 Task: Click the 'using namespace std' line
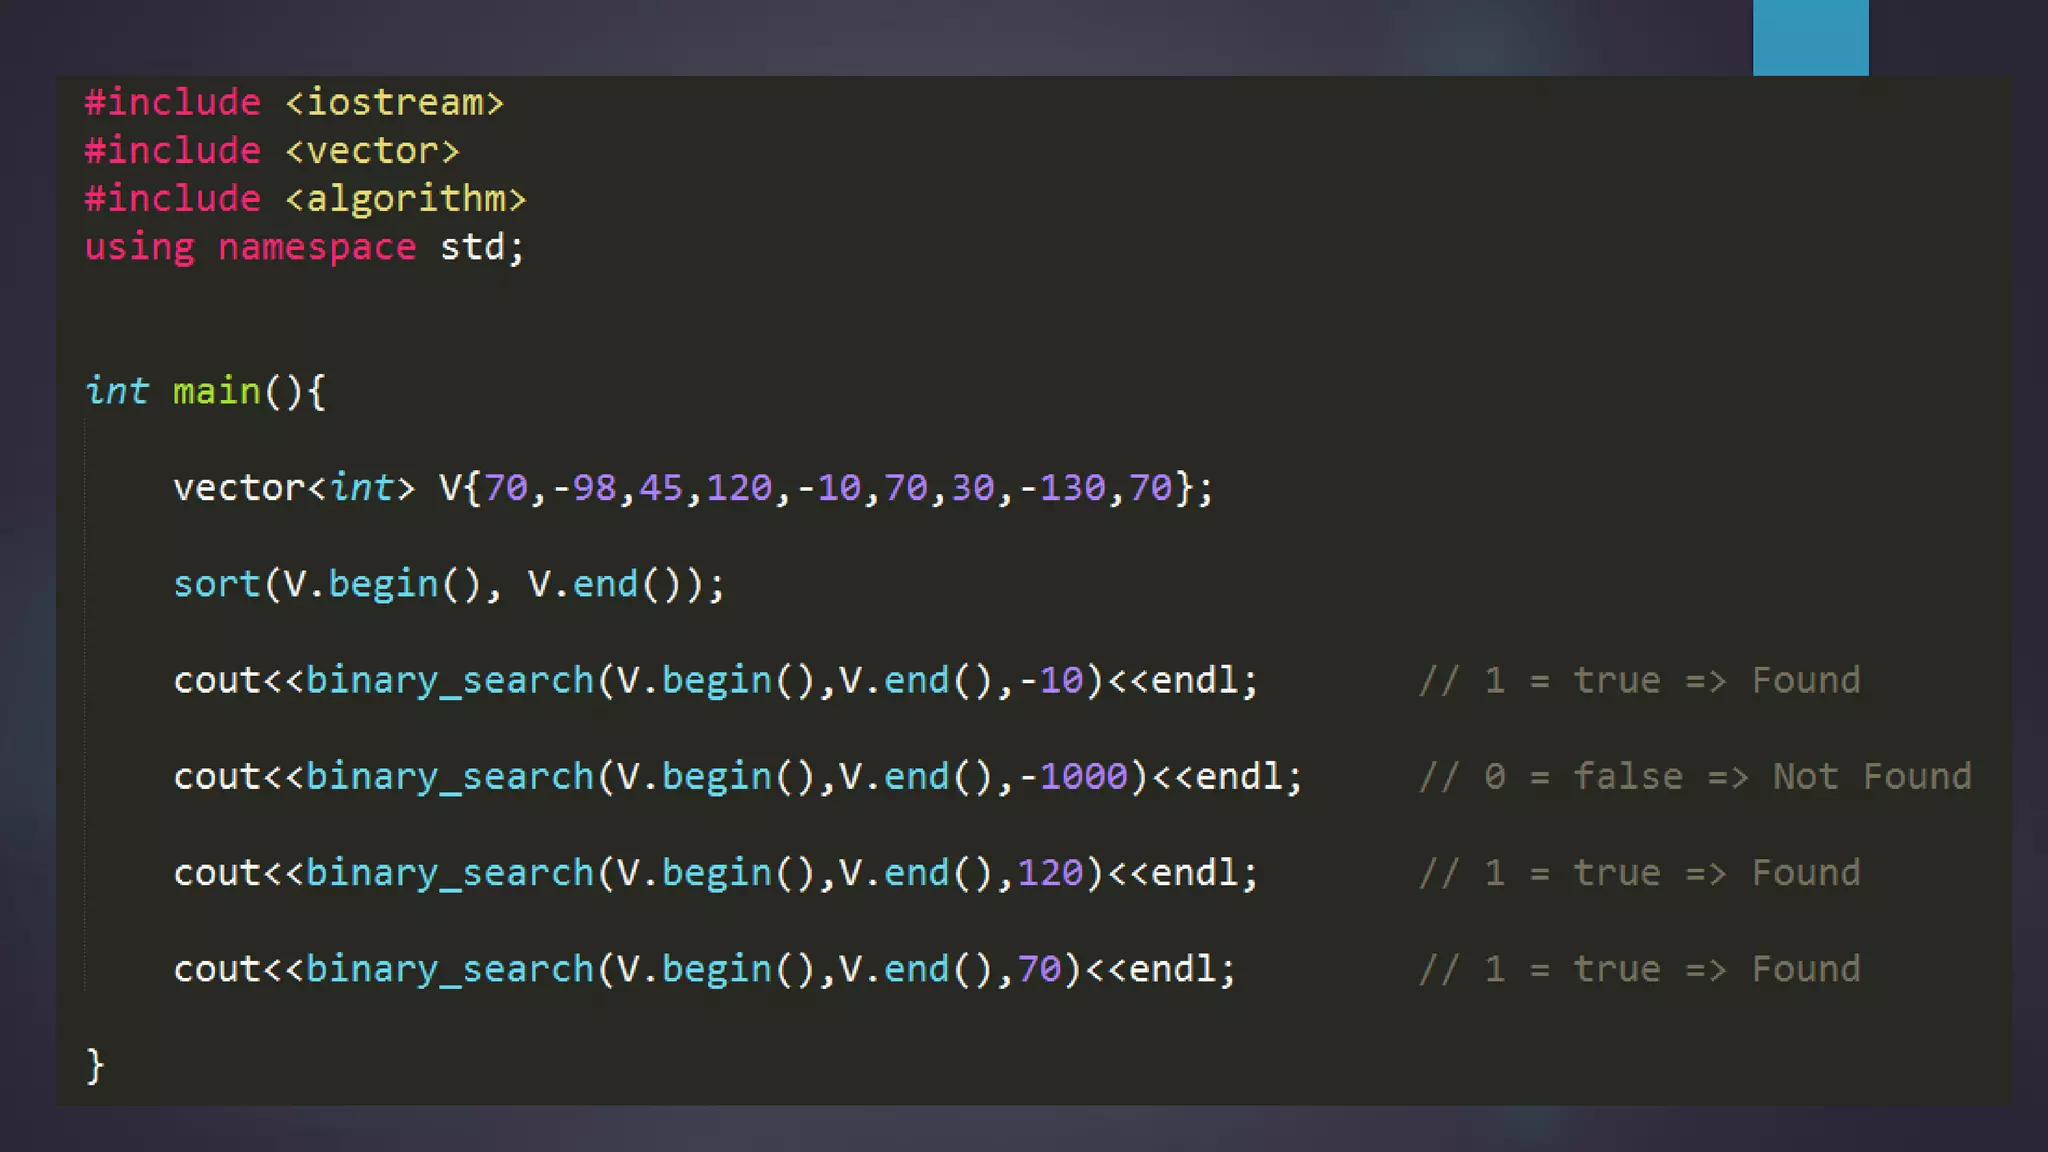[304, 247]
